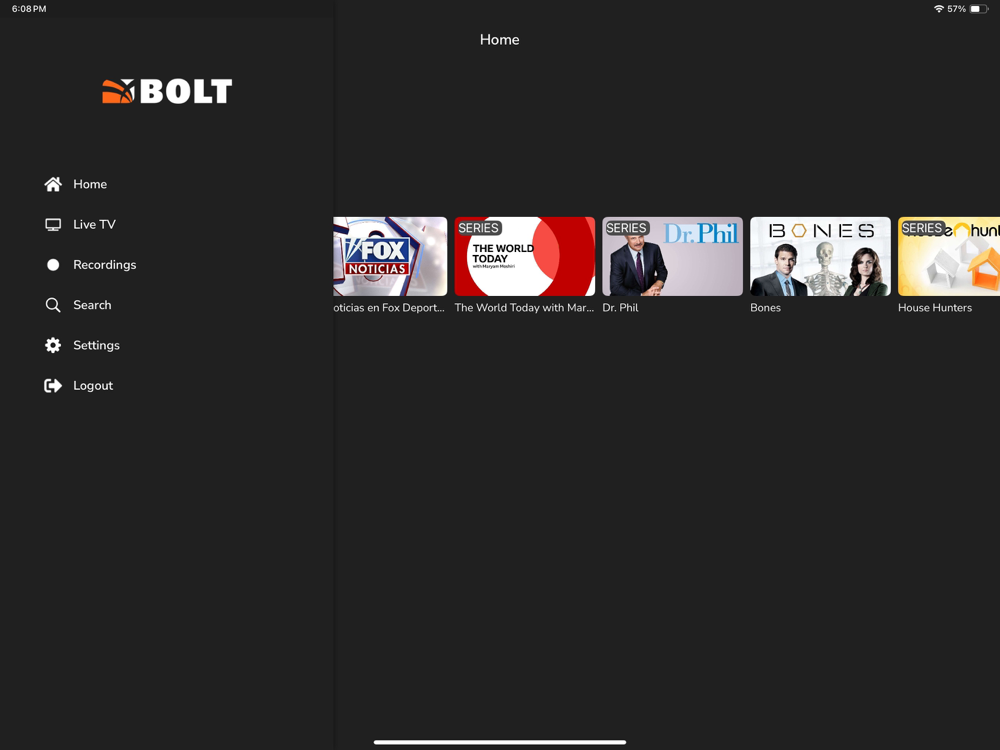Screen dimensions: 1000x750
Task: Open the Dr. Phil show thumbnail
Action: [x=673, y=256]
